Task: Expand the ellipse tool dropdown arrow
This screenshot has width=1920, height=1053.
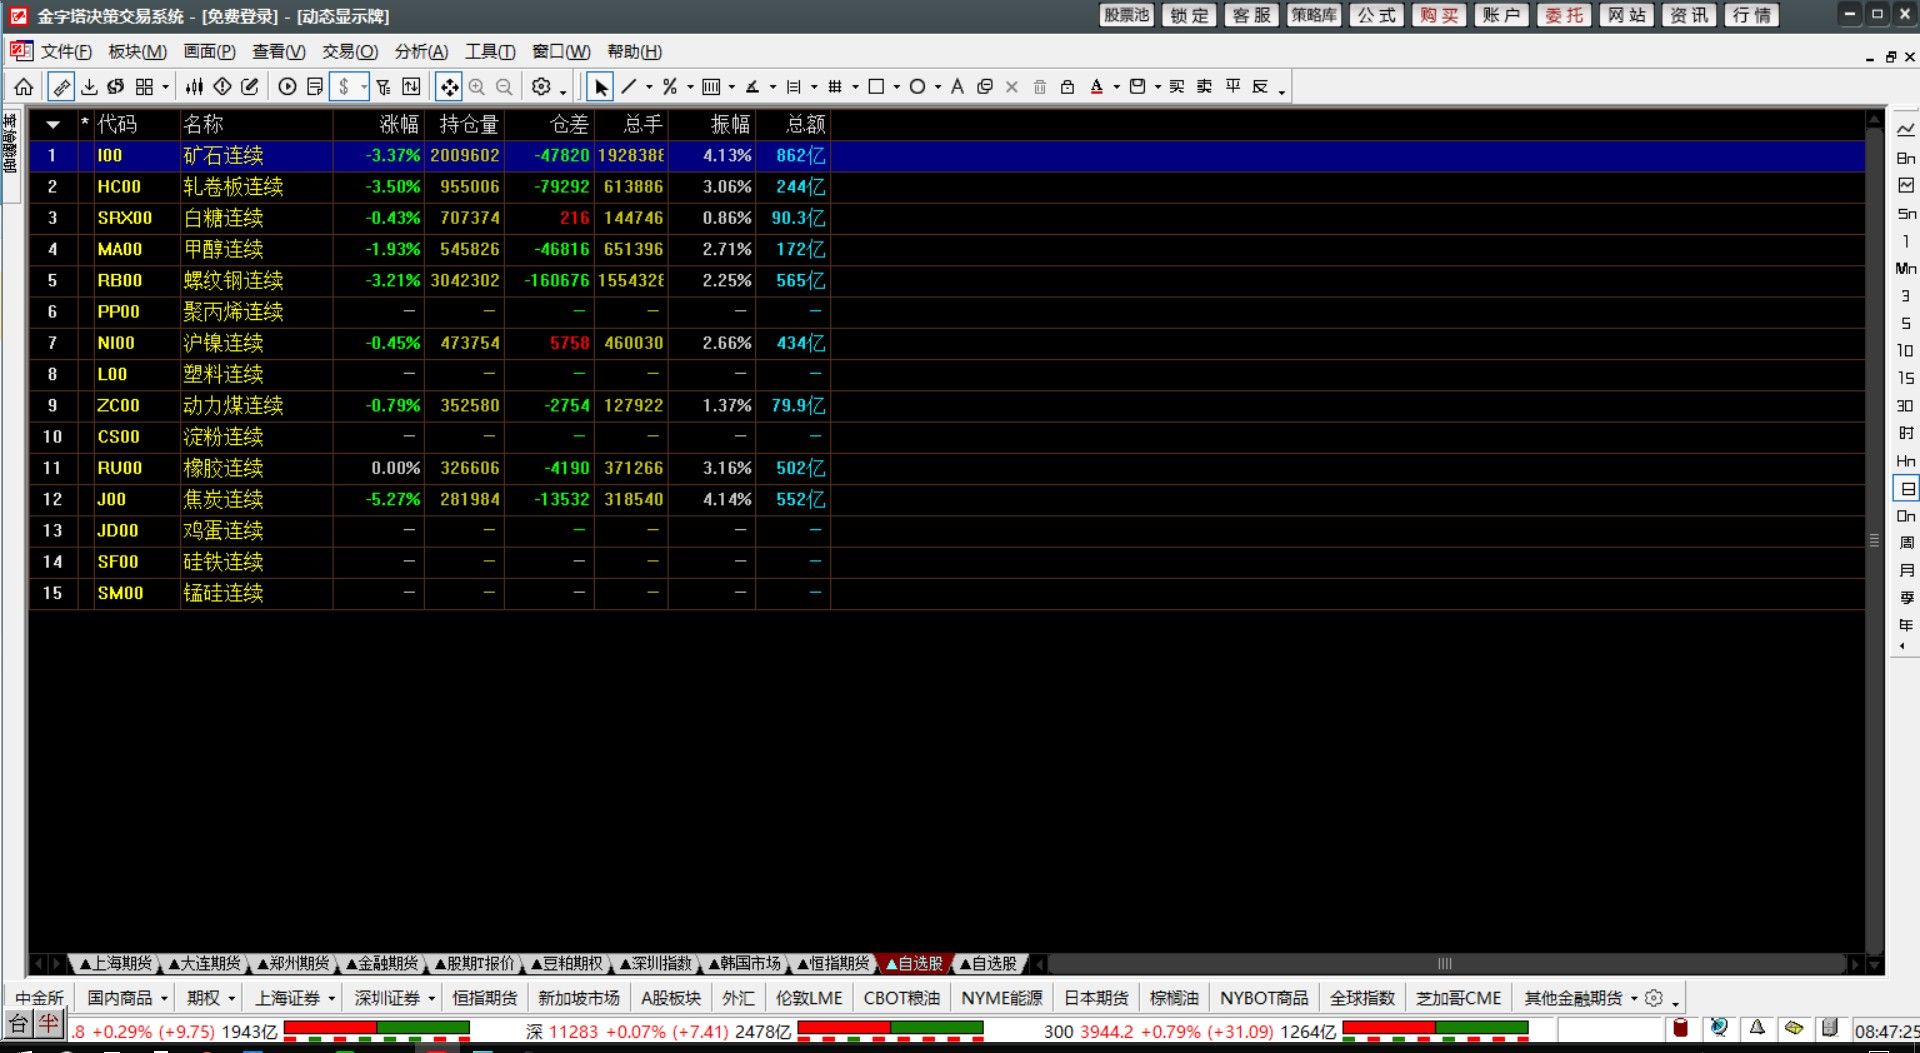Action: click(x=937, y=87)
